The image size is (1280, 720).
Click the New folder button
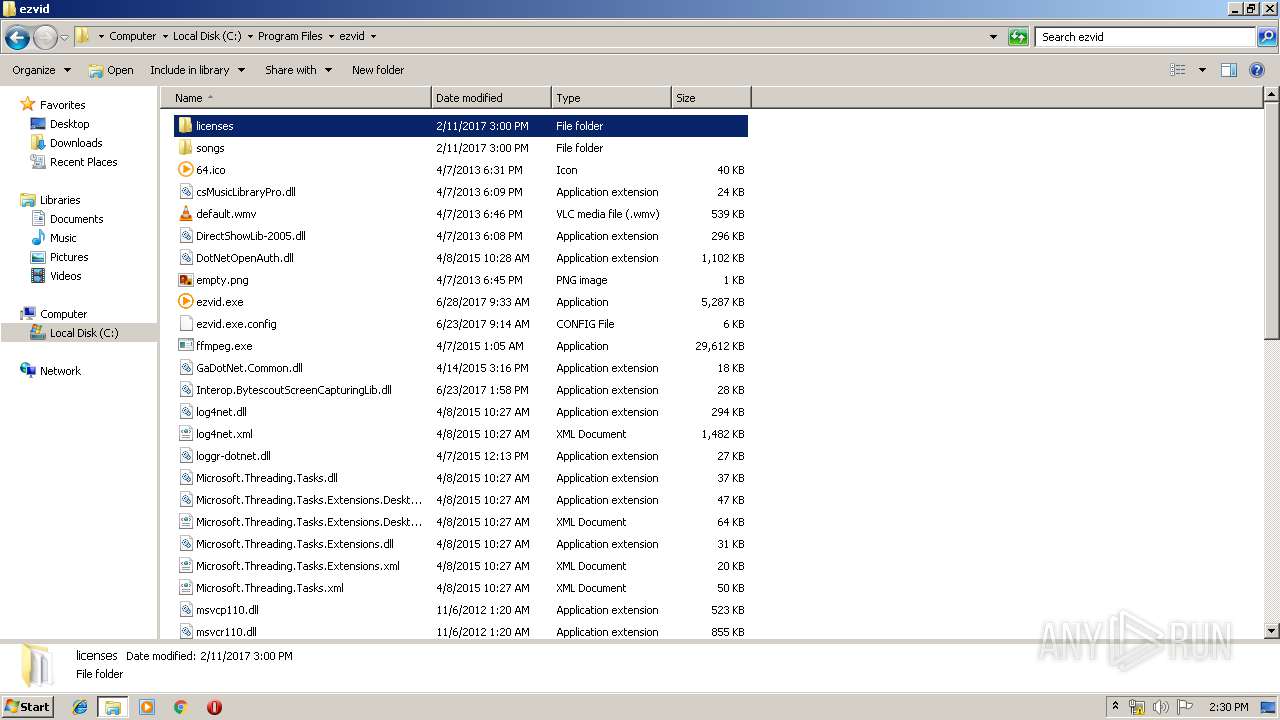(x=378, y=70)
